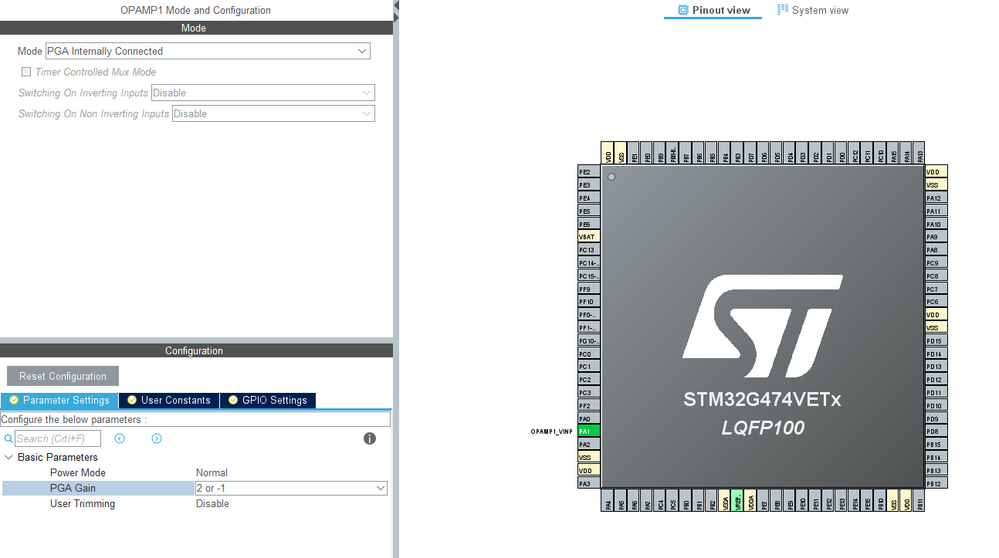Open Switching On Inverting Inputs dropdown
The height and width of the screenshot is (558, 999).
(x=262, y=93)
